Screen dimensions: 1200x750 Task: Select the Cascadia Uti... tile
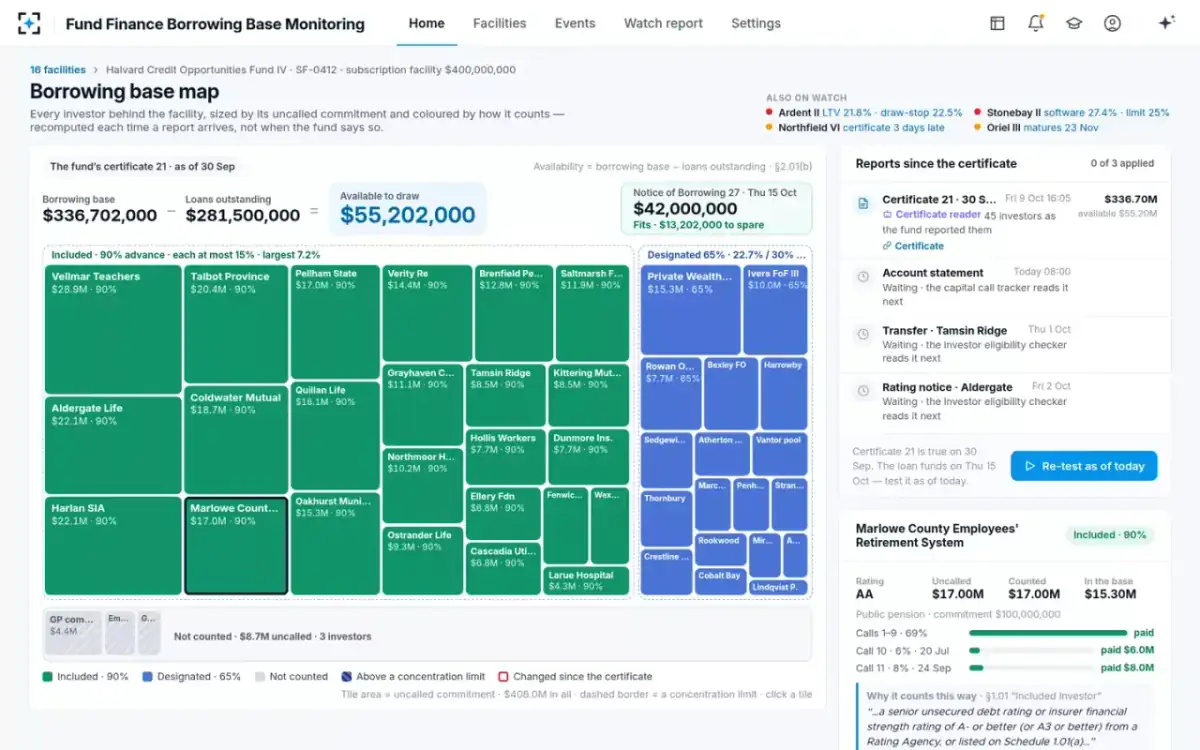pos(503,569)
